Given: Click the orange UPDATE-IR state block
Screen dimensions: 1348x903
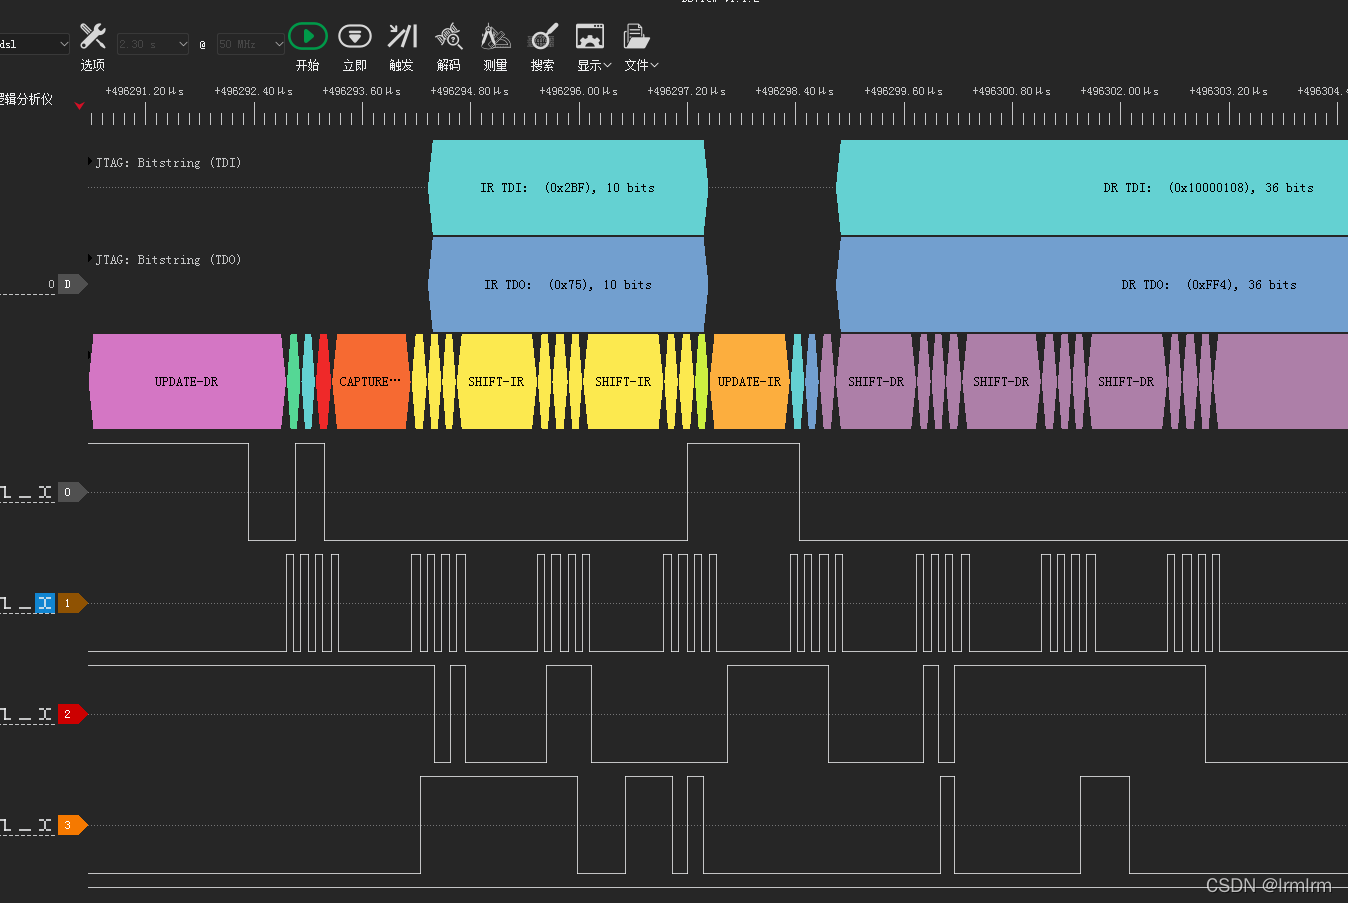Looking at the screenshot, I should [x=749, y=381].
